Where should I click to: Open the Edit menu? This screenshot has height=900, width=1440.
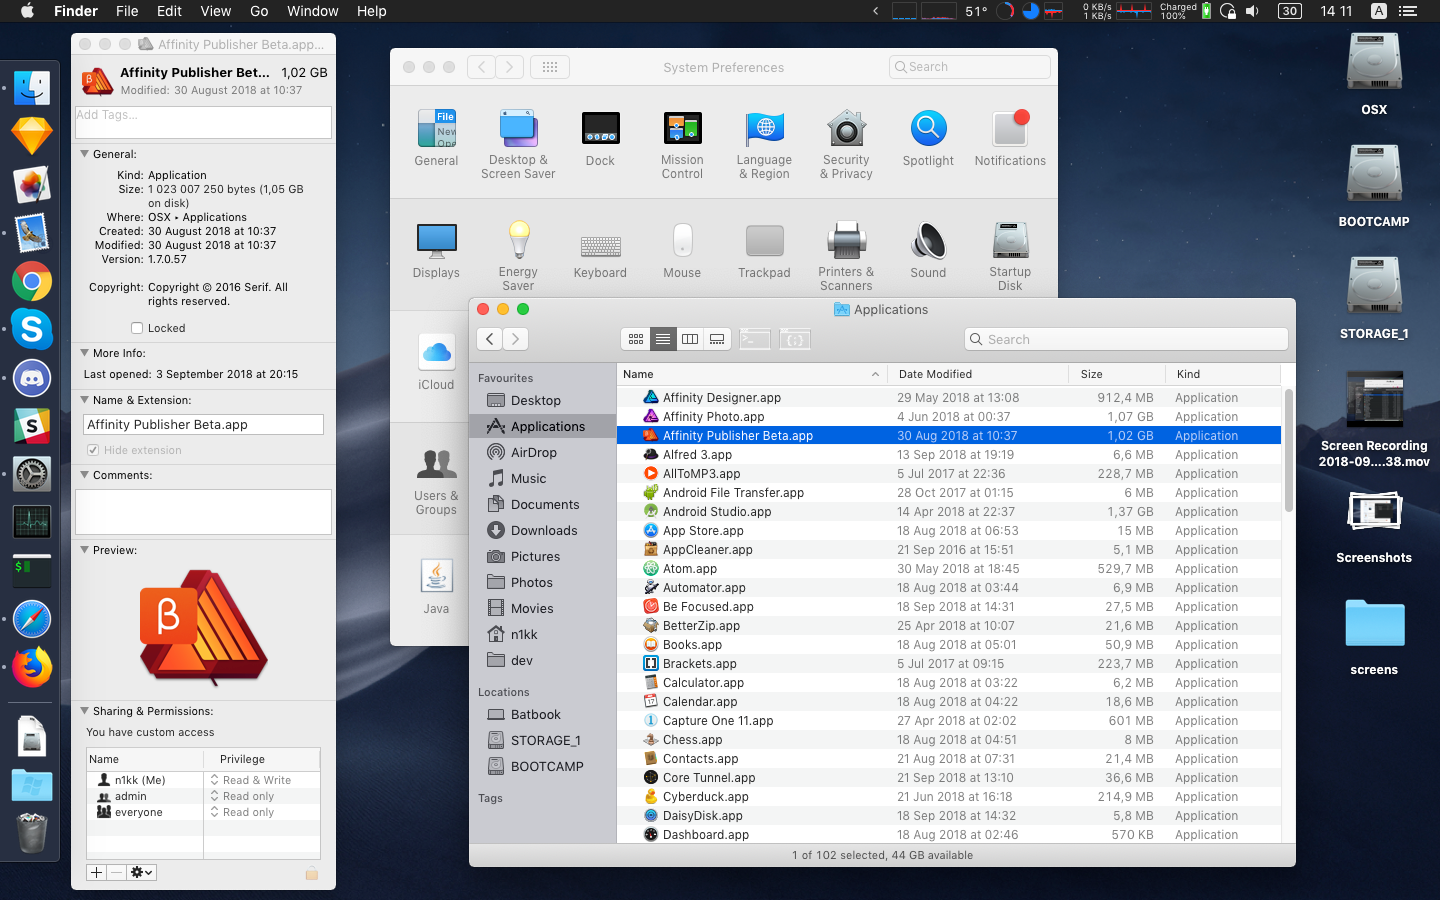(x=169, y=11)
